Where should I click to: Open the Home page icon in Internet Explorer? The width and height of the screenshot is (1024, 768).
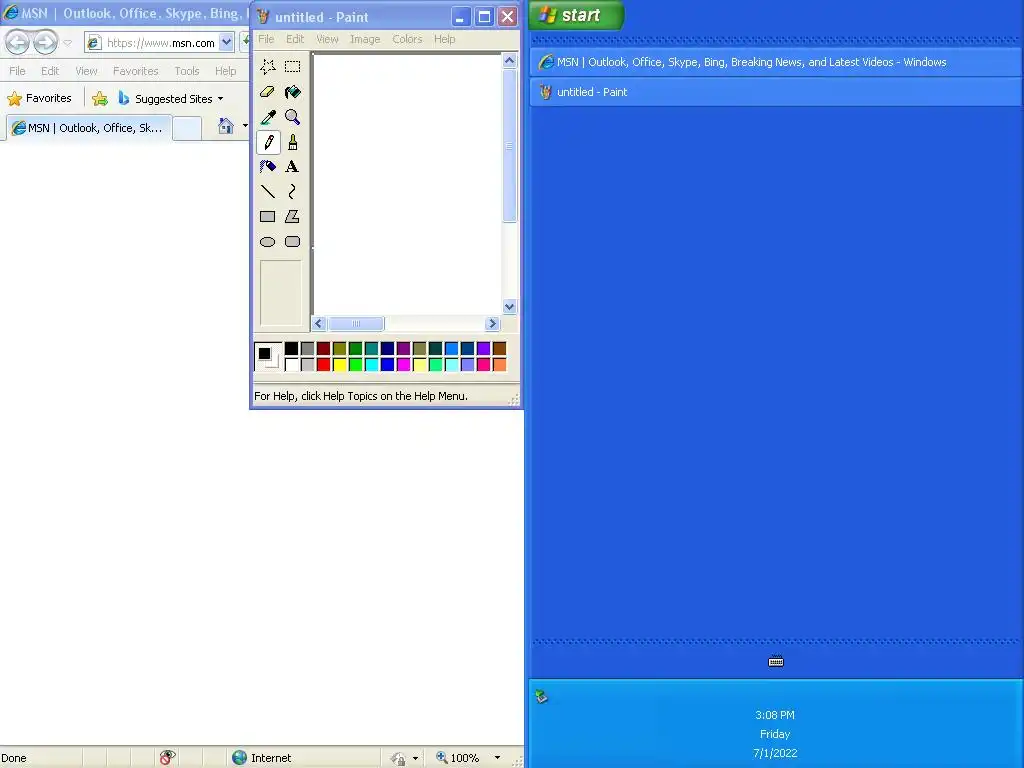point(226,125)
